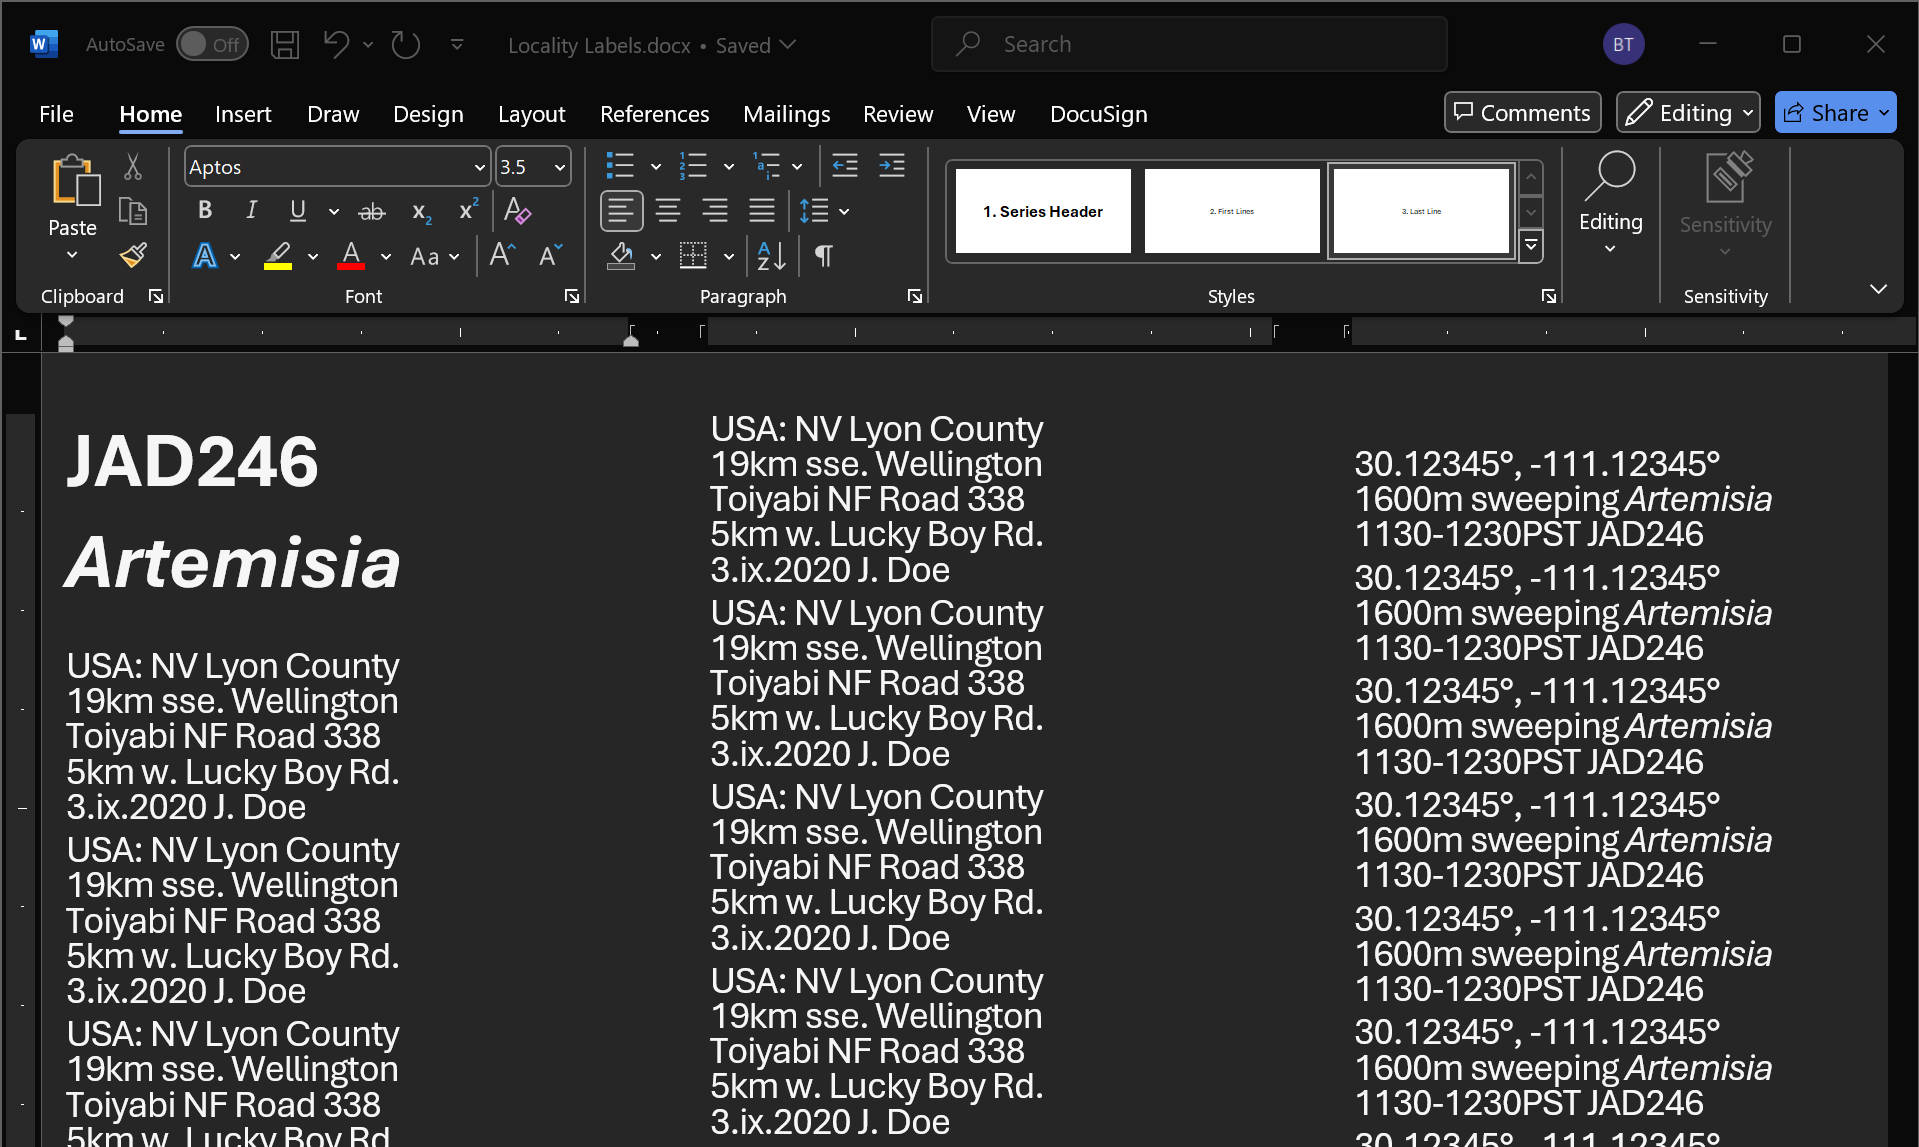Viewport: 1919px width, 1147px height.
Task: Click the Comments button
Action: pos(1522,113)
